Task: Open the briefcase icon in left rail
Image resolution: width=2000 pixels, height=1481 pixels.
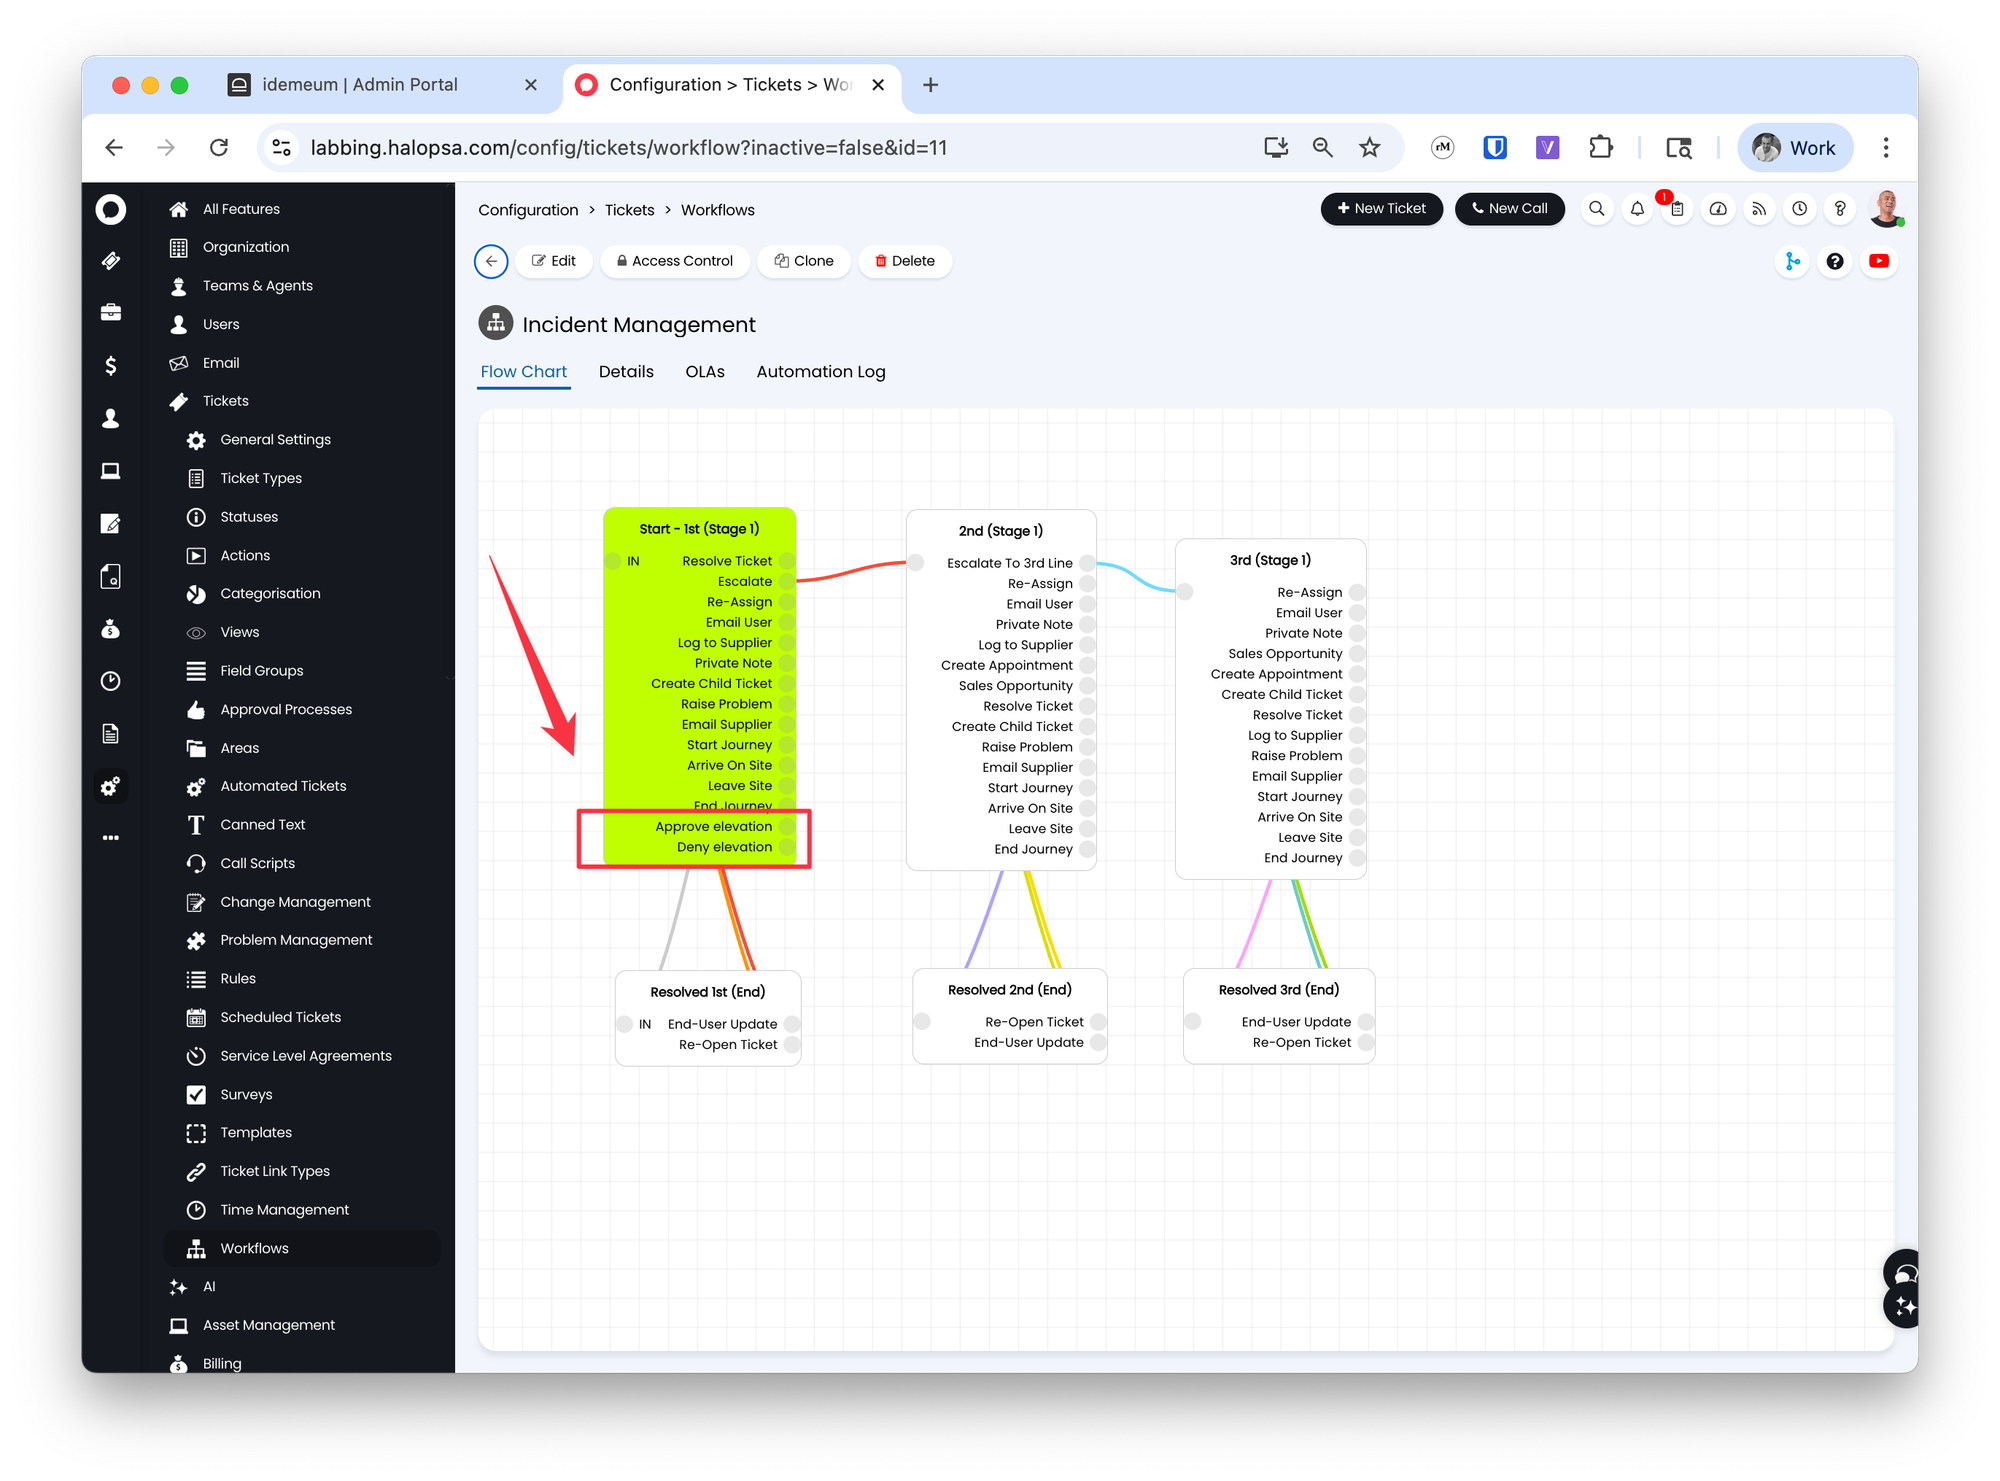Action: click(111, 313)
